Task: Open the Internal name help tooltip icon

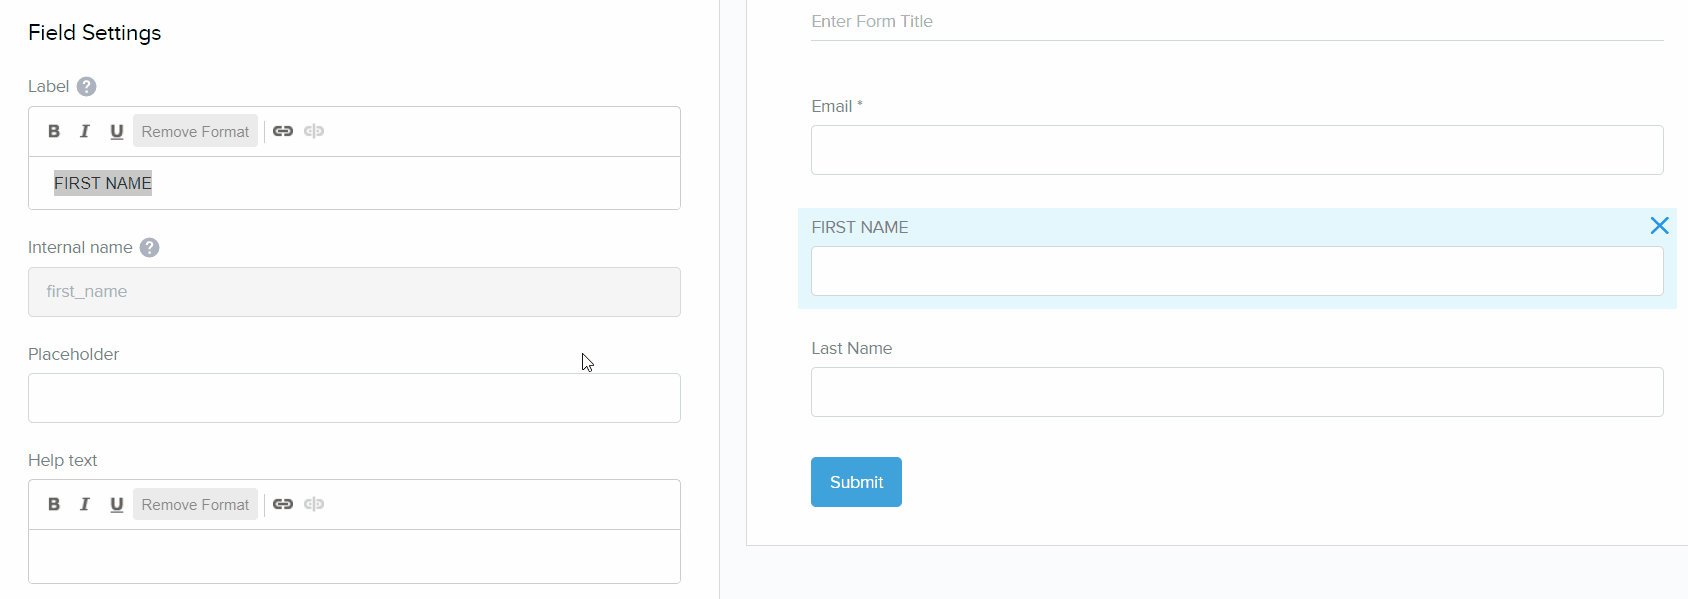Action: click(x=149, y=248)
